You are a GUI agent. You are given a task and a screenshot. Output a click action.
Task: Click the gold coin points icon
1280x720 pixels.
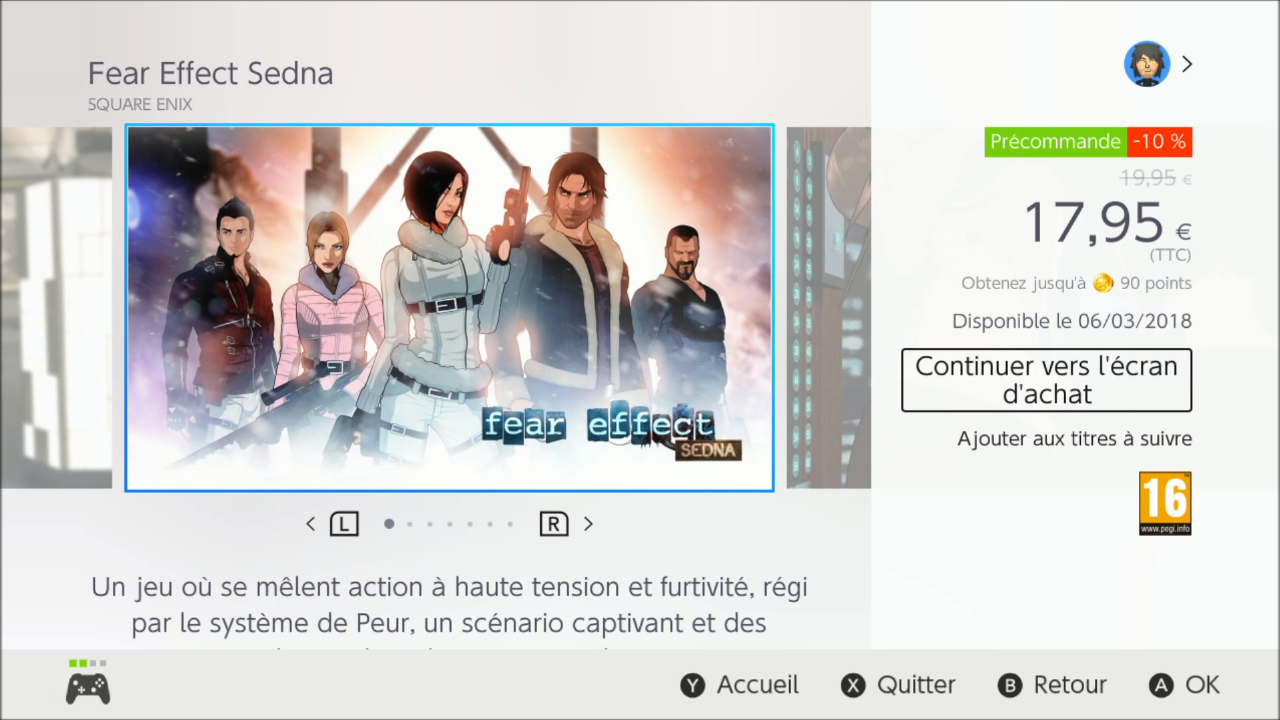point(1103,283)
